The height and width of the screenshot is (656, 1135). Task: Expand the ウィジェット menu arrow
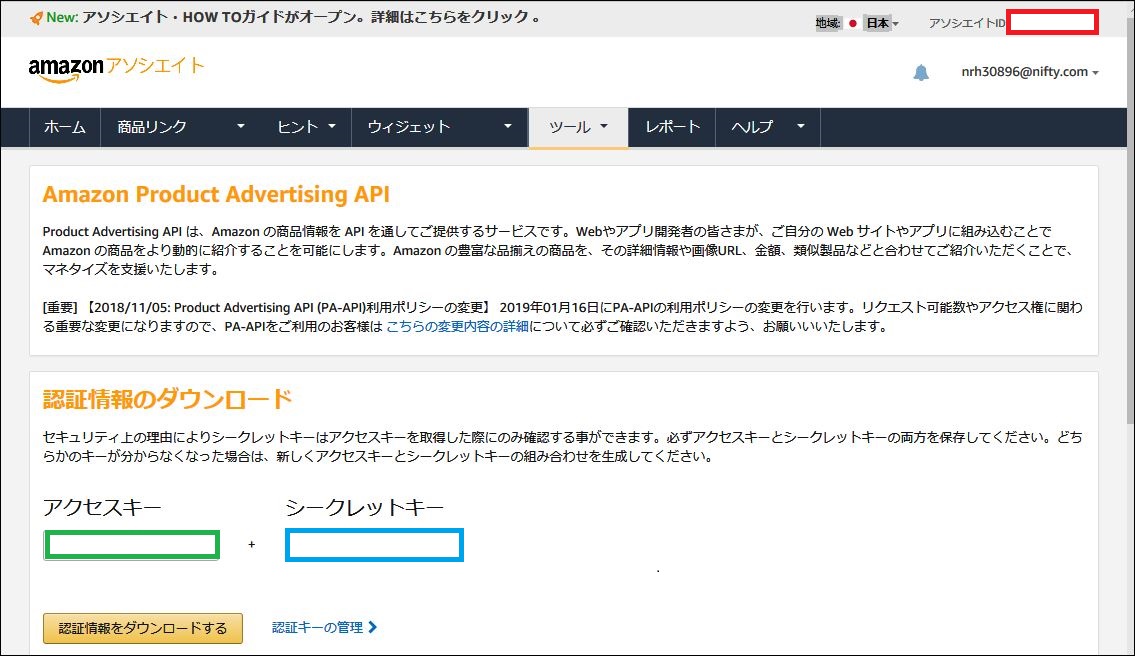[508, 127]
